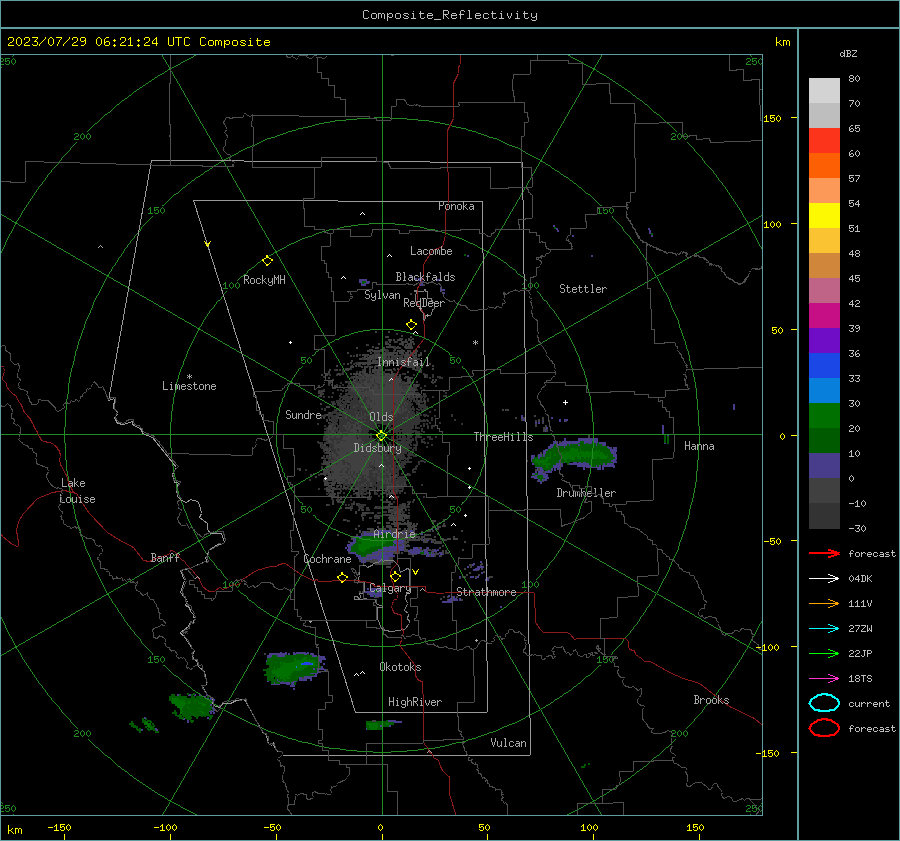Click the dusty pink dBZ swatch

pos(824,290)
